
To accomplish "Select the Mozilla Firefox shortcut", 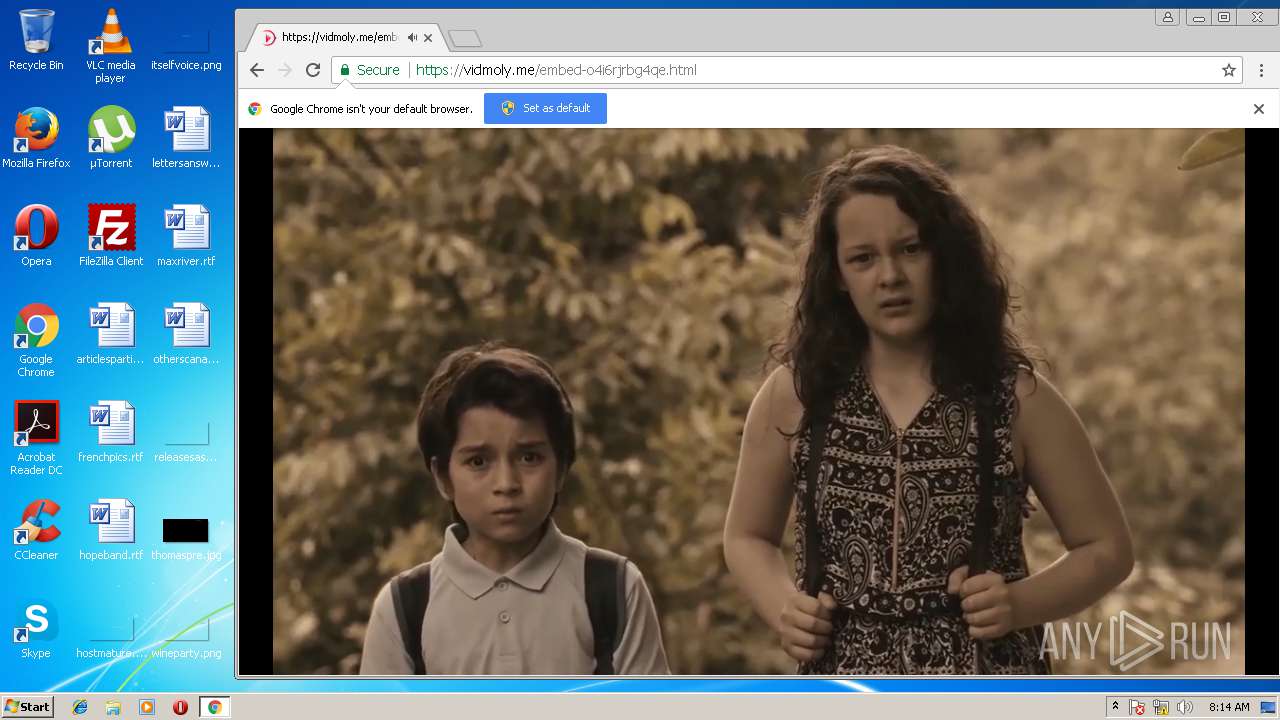I will click(x=36, y=138).
